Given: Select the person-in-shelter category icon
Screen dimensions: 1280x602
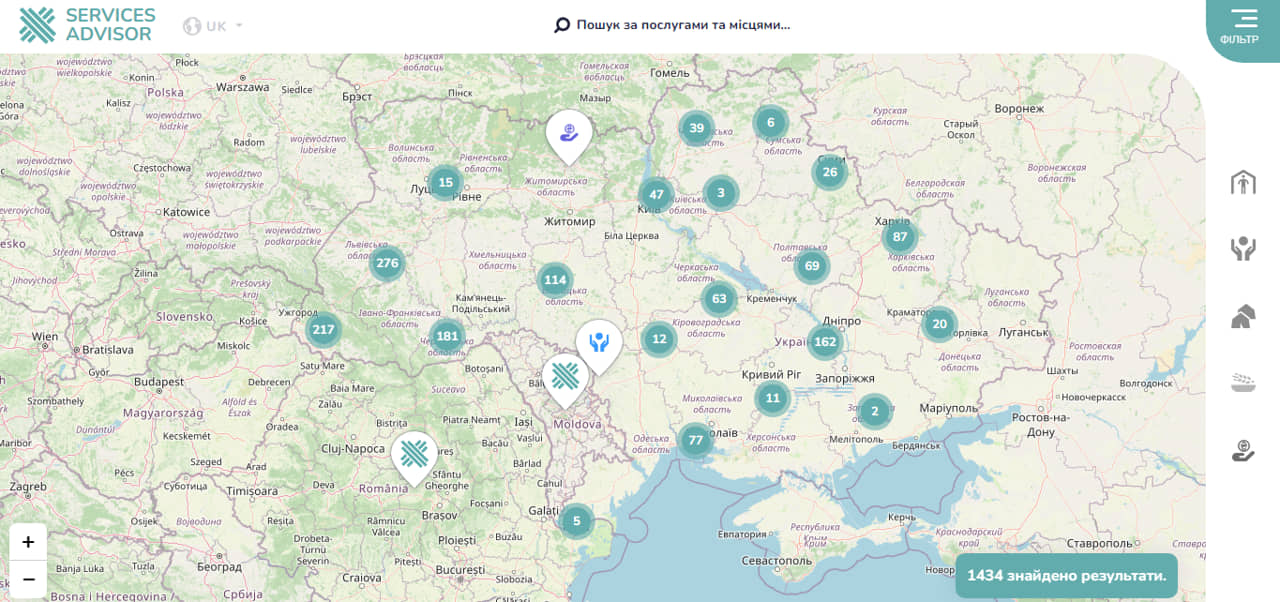Looking at the screenshot, I should coord(1243,183).
